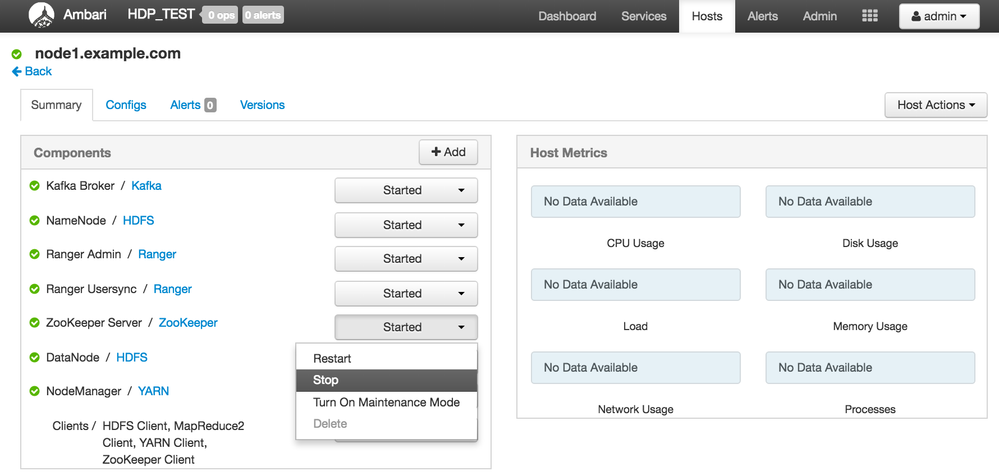Choose Restart in the ZooKeeper menu

tap(332, 358)
